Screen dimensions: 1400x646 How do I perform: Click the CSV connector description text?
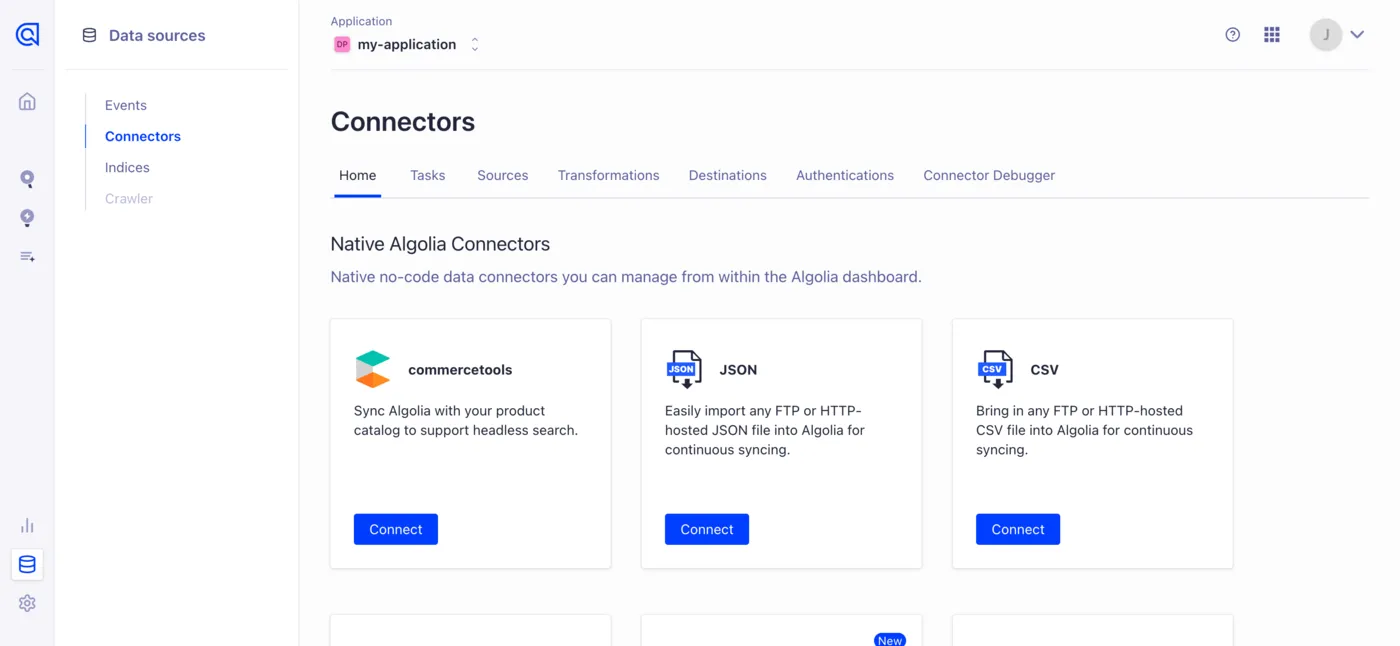click(1084, 430)
